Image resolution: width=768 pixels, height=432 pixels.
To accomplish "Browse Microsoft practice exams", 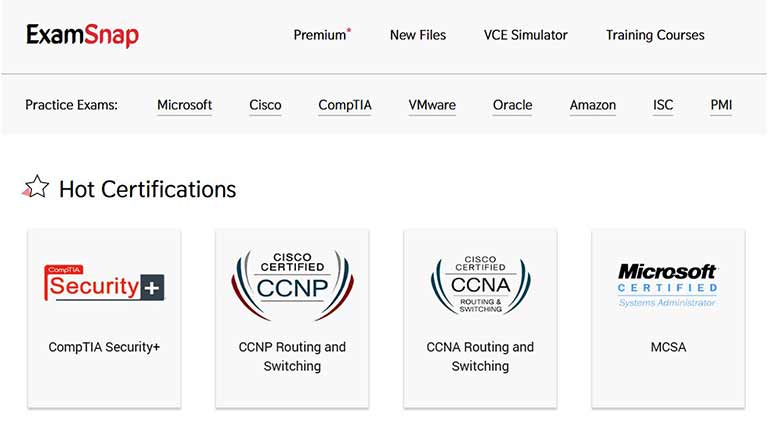I will (x=184, y=105).
